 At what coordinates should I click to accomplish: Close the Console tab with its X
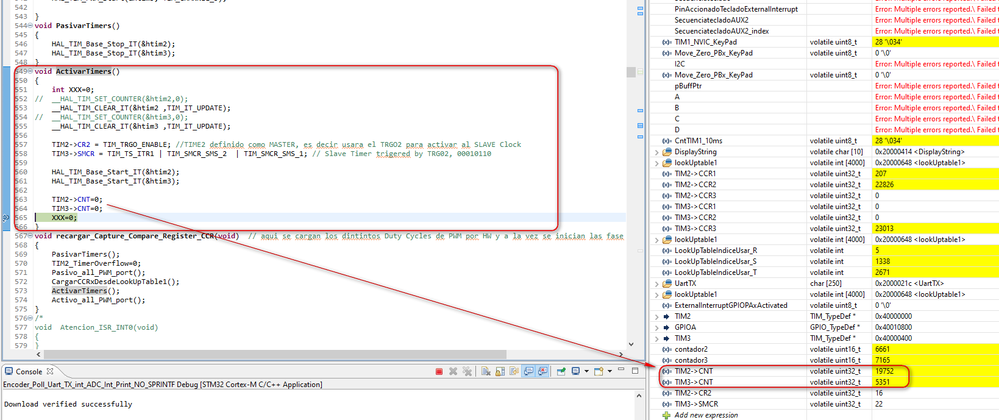(51, 372)
